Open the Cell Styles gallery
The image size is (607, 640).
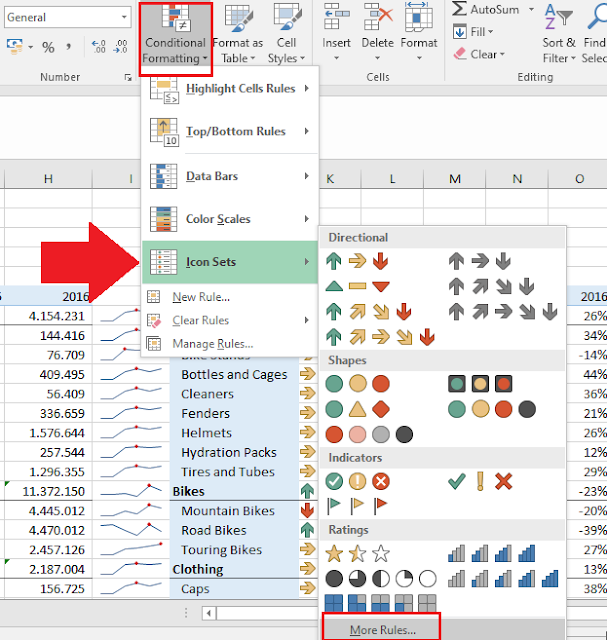288,36
